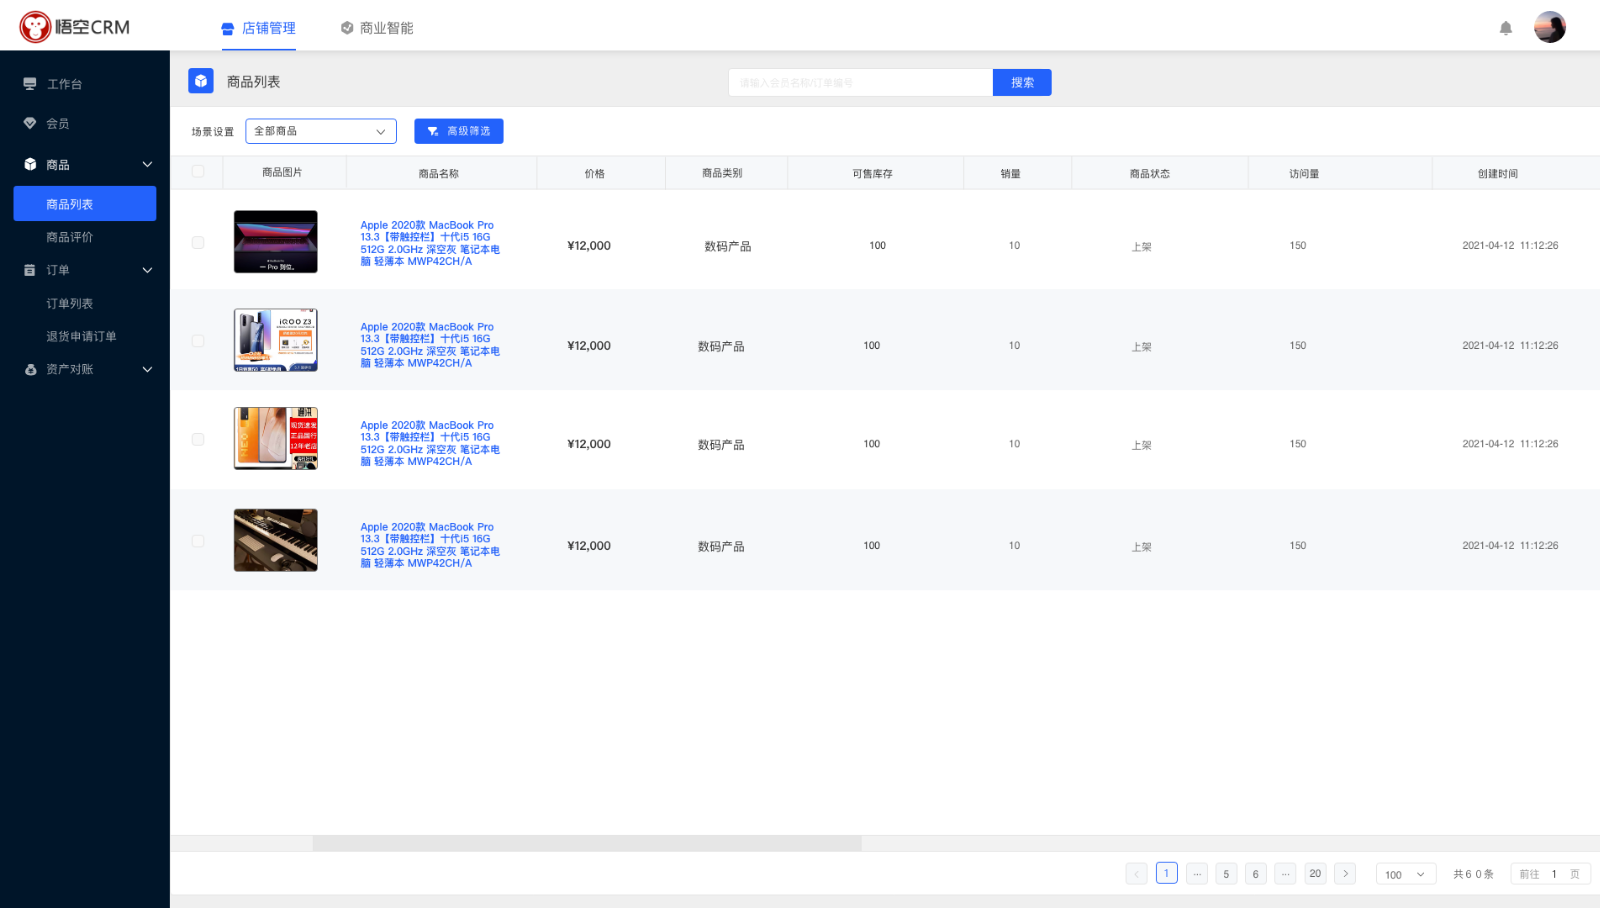Screen dimensions: 1600x908
Task: Click the 共60条 total count text
Action: [1473, 874]
